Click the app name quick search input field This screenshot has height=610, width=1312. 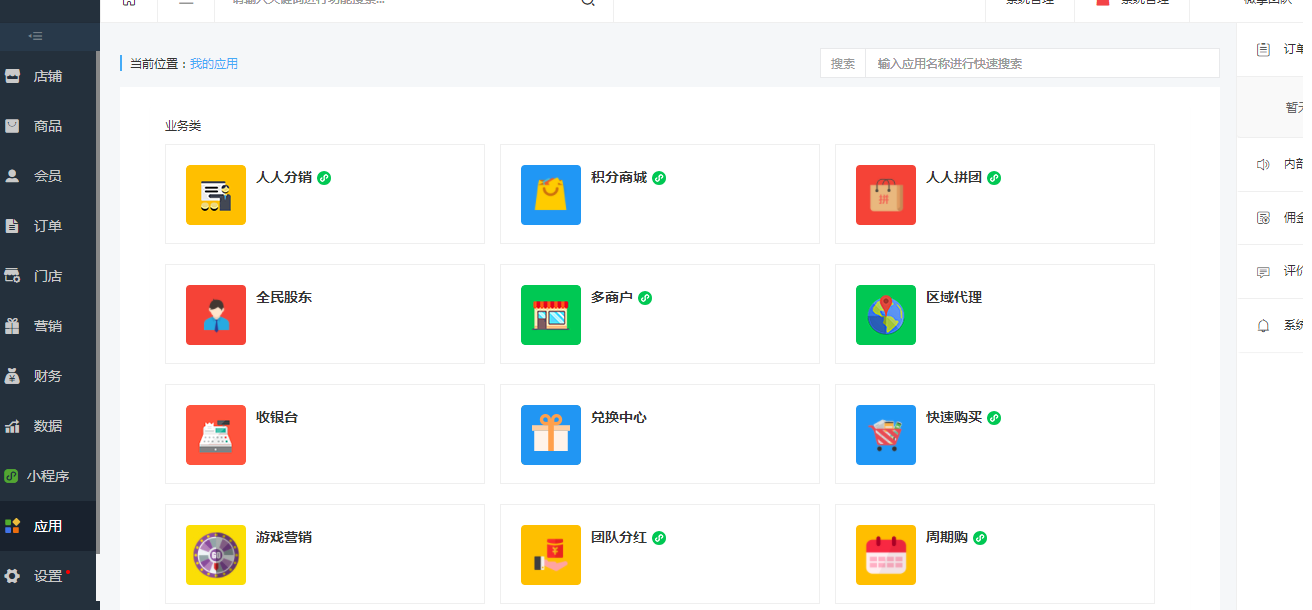coord(1040,63)
